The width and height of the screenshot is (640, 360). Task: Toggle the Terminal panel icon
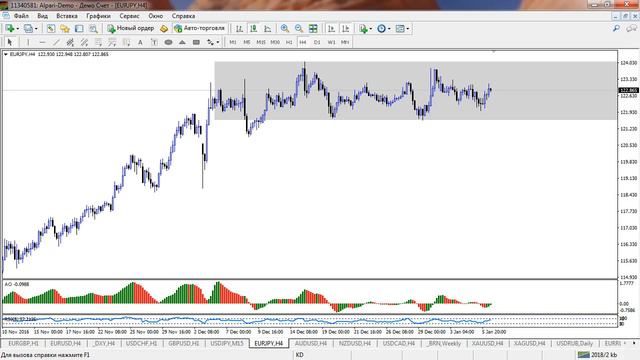[93, 29]
